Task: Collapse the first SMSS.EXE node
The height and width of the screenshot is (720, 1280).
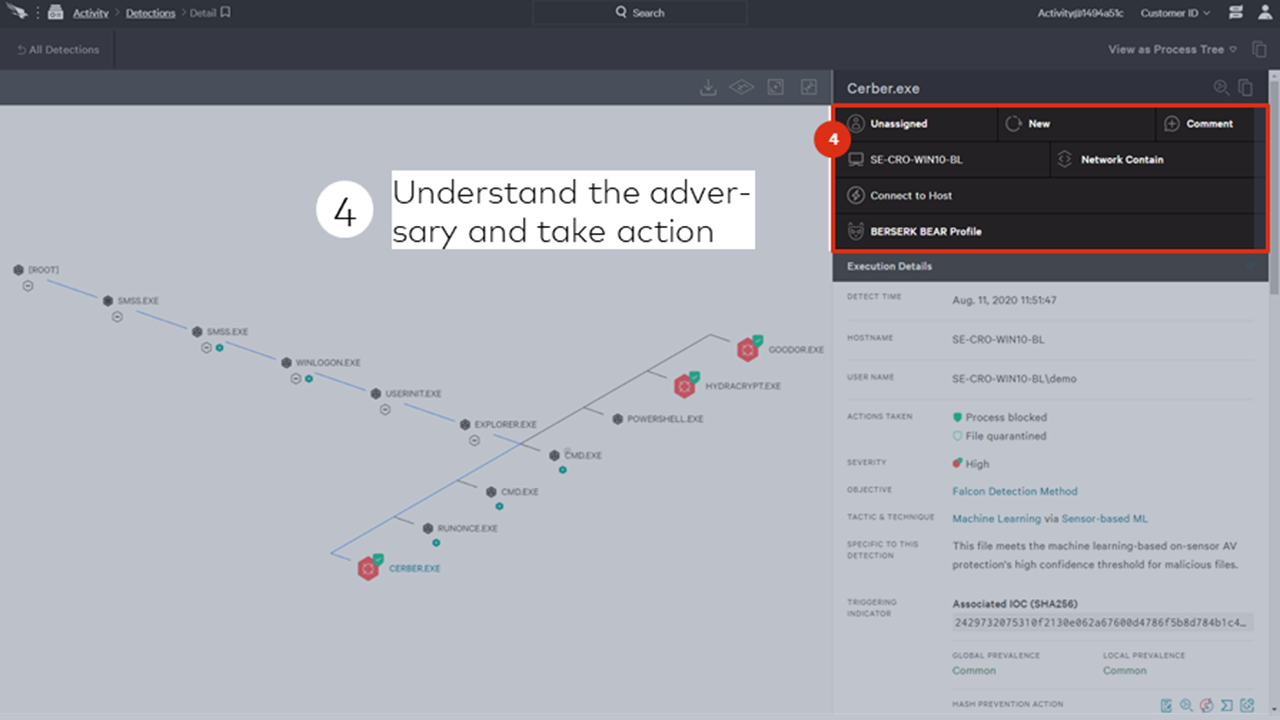Action: [x=117, y=317]
